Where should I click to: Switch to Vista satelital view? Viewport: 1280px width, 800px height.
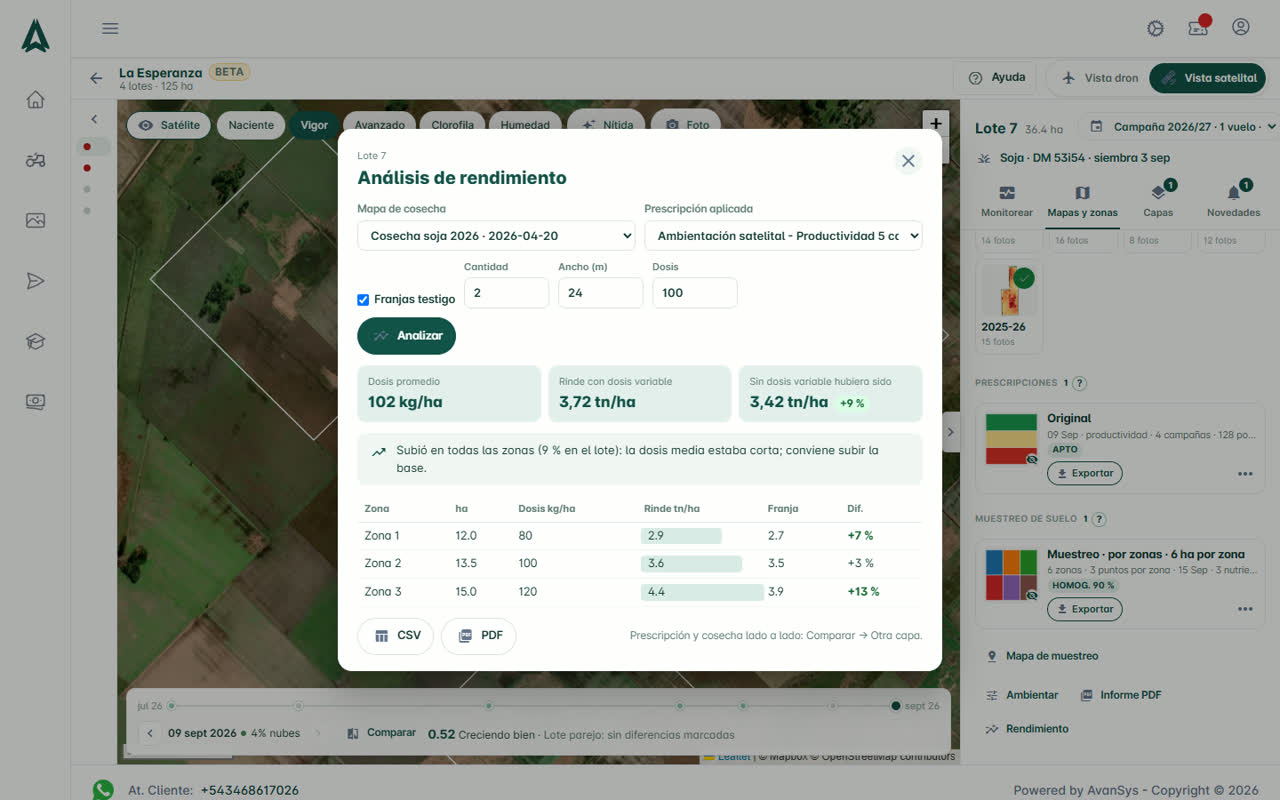tap(1207, 78)
